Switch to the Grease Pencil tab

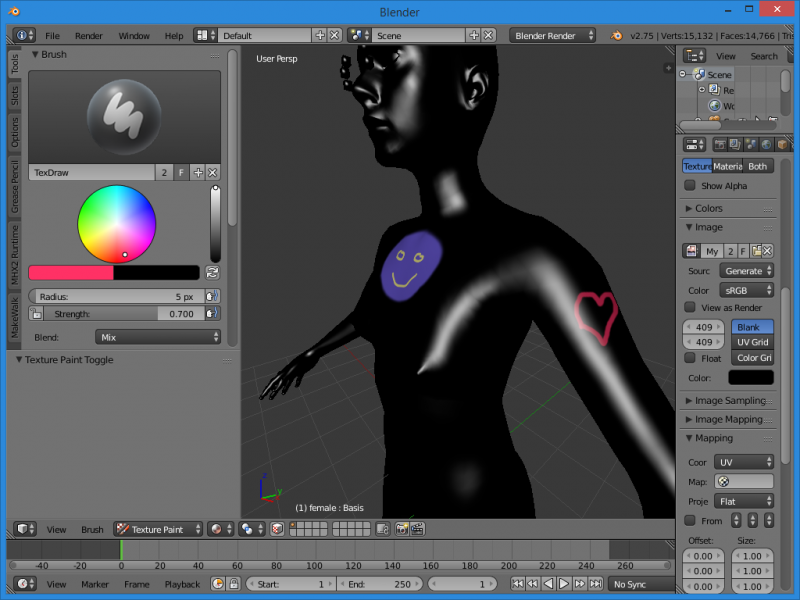[15, 185]
